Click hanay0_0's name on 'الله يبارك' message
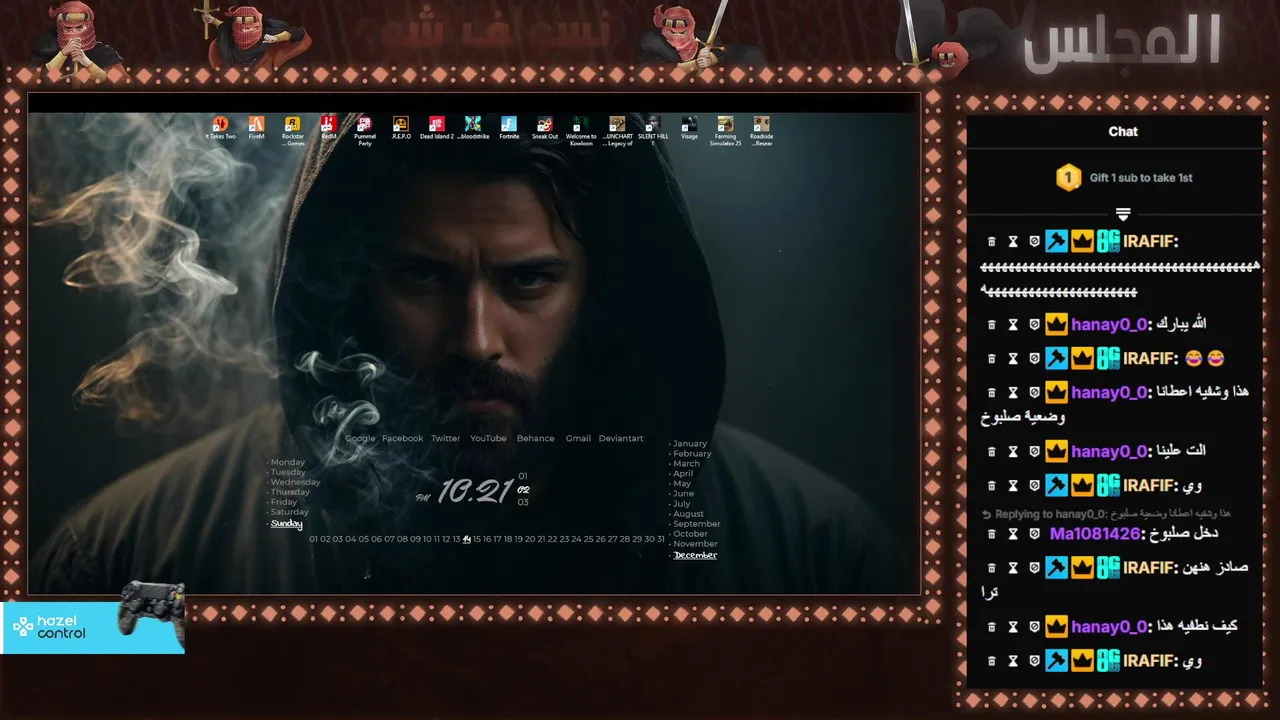 1109,325
